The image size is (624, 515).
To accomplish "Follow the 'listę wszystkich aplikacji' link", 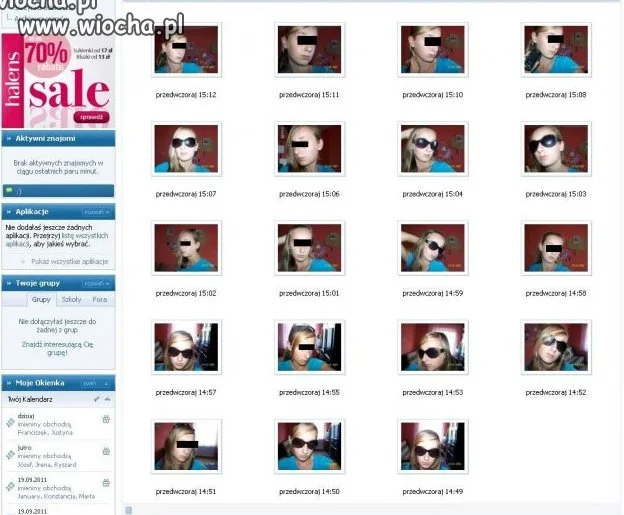I will click(x=57, y=240).
